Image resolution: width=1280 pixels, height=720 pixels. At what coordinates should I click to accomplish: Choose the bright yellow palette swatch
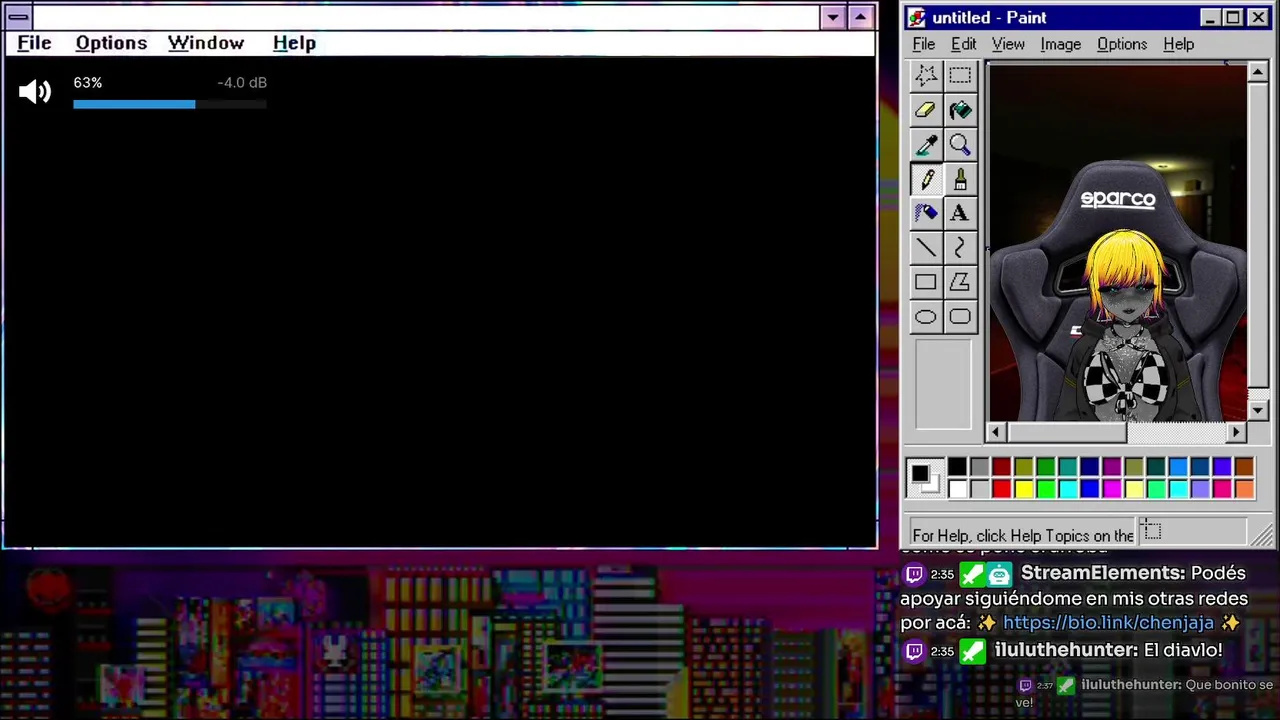click(1023, 489)
